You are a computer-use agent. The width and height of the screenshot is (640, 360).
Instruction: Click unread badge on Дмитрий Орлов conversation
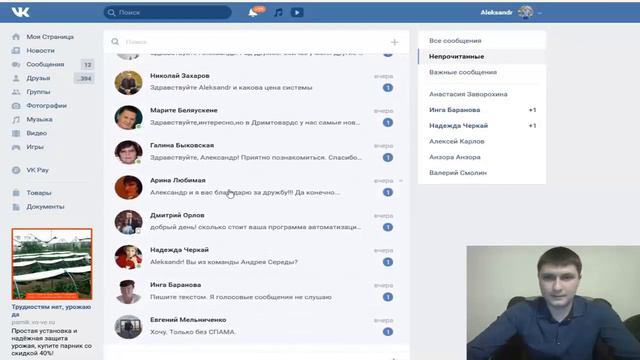388,227
